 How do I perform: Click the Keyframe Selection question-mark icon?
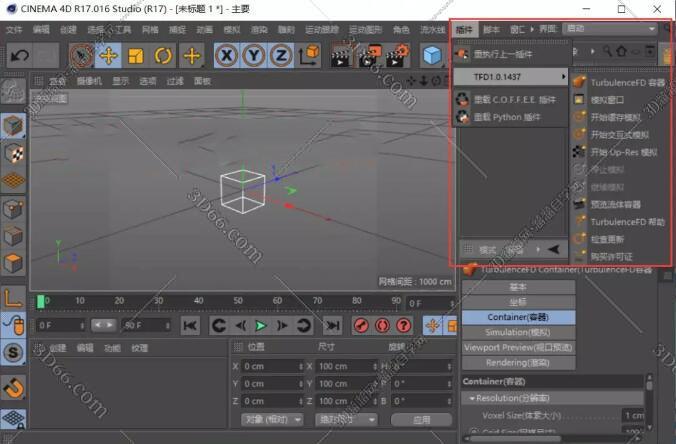tap(404, 325)
